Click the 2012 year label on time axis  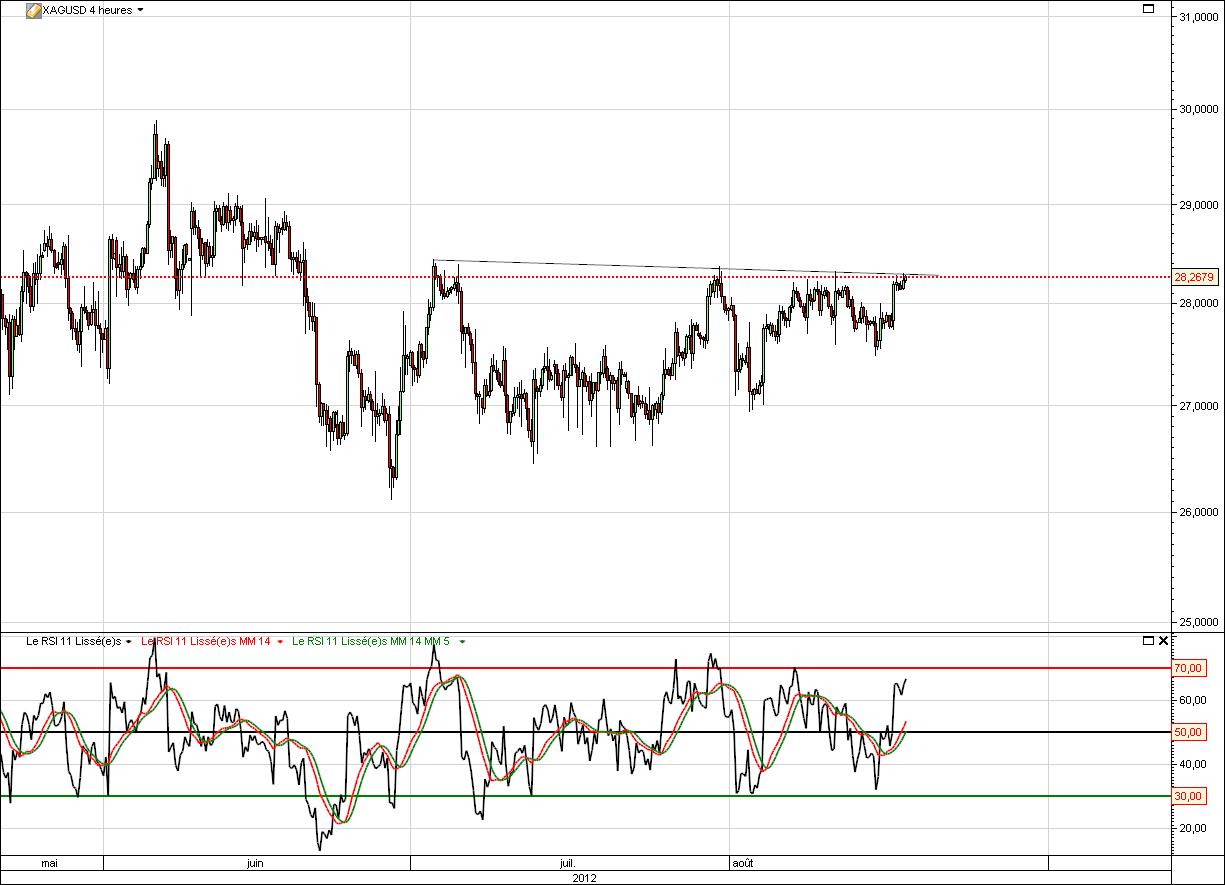[584, 877]
